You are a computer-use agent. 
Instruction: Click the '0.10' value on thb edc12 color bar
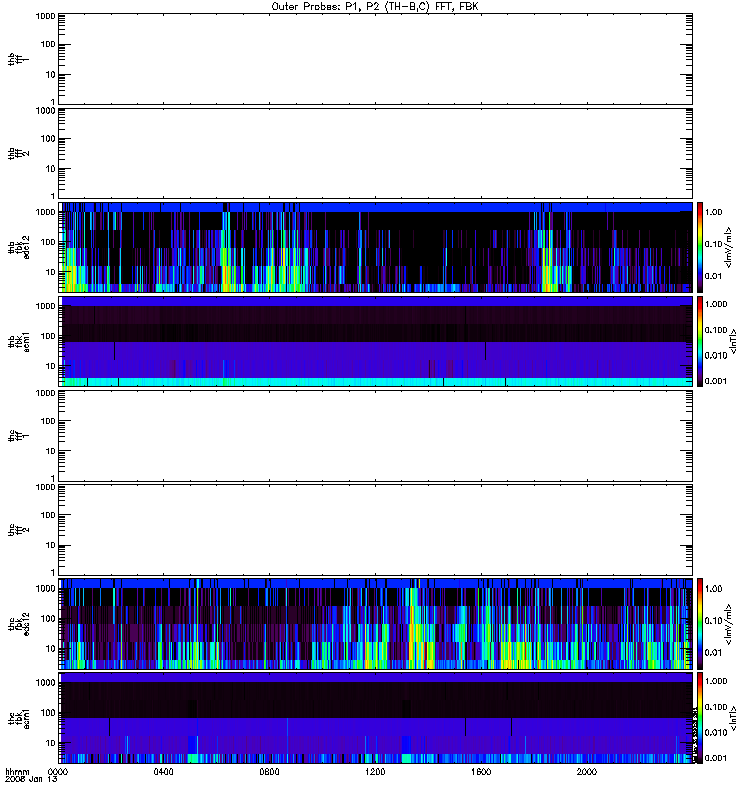[713, 244]
